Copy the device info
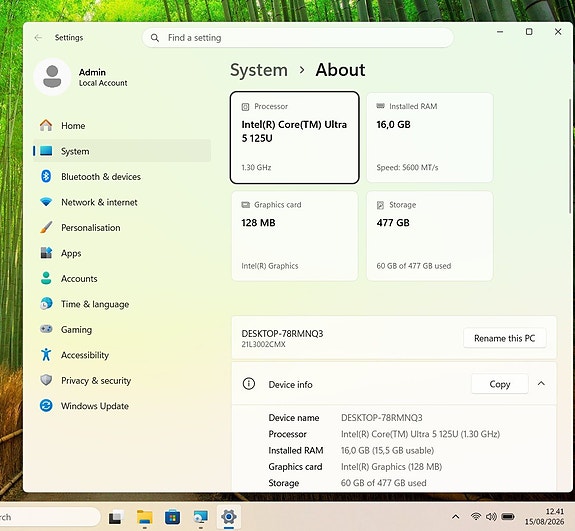Image resolution: width=575 pixels, height=531 pixels. point(499,384)
